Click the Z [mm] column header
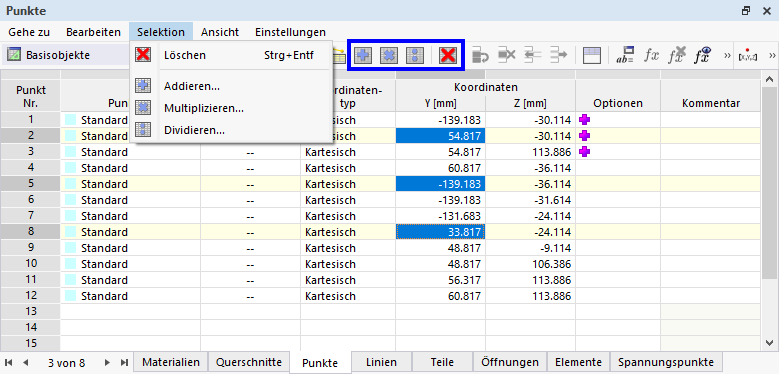Screen dimensions: 779x374 (x=530, y=103)
